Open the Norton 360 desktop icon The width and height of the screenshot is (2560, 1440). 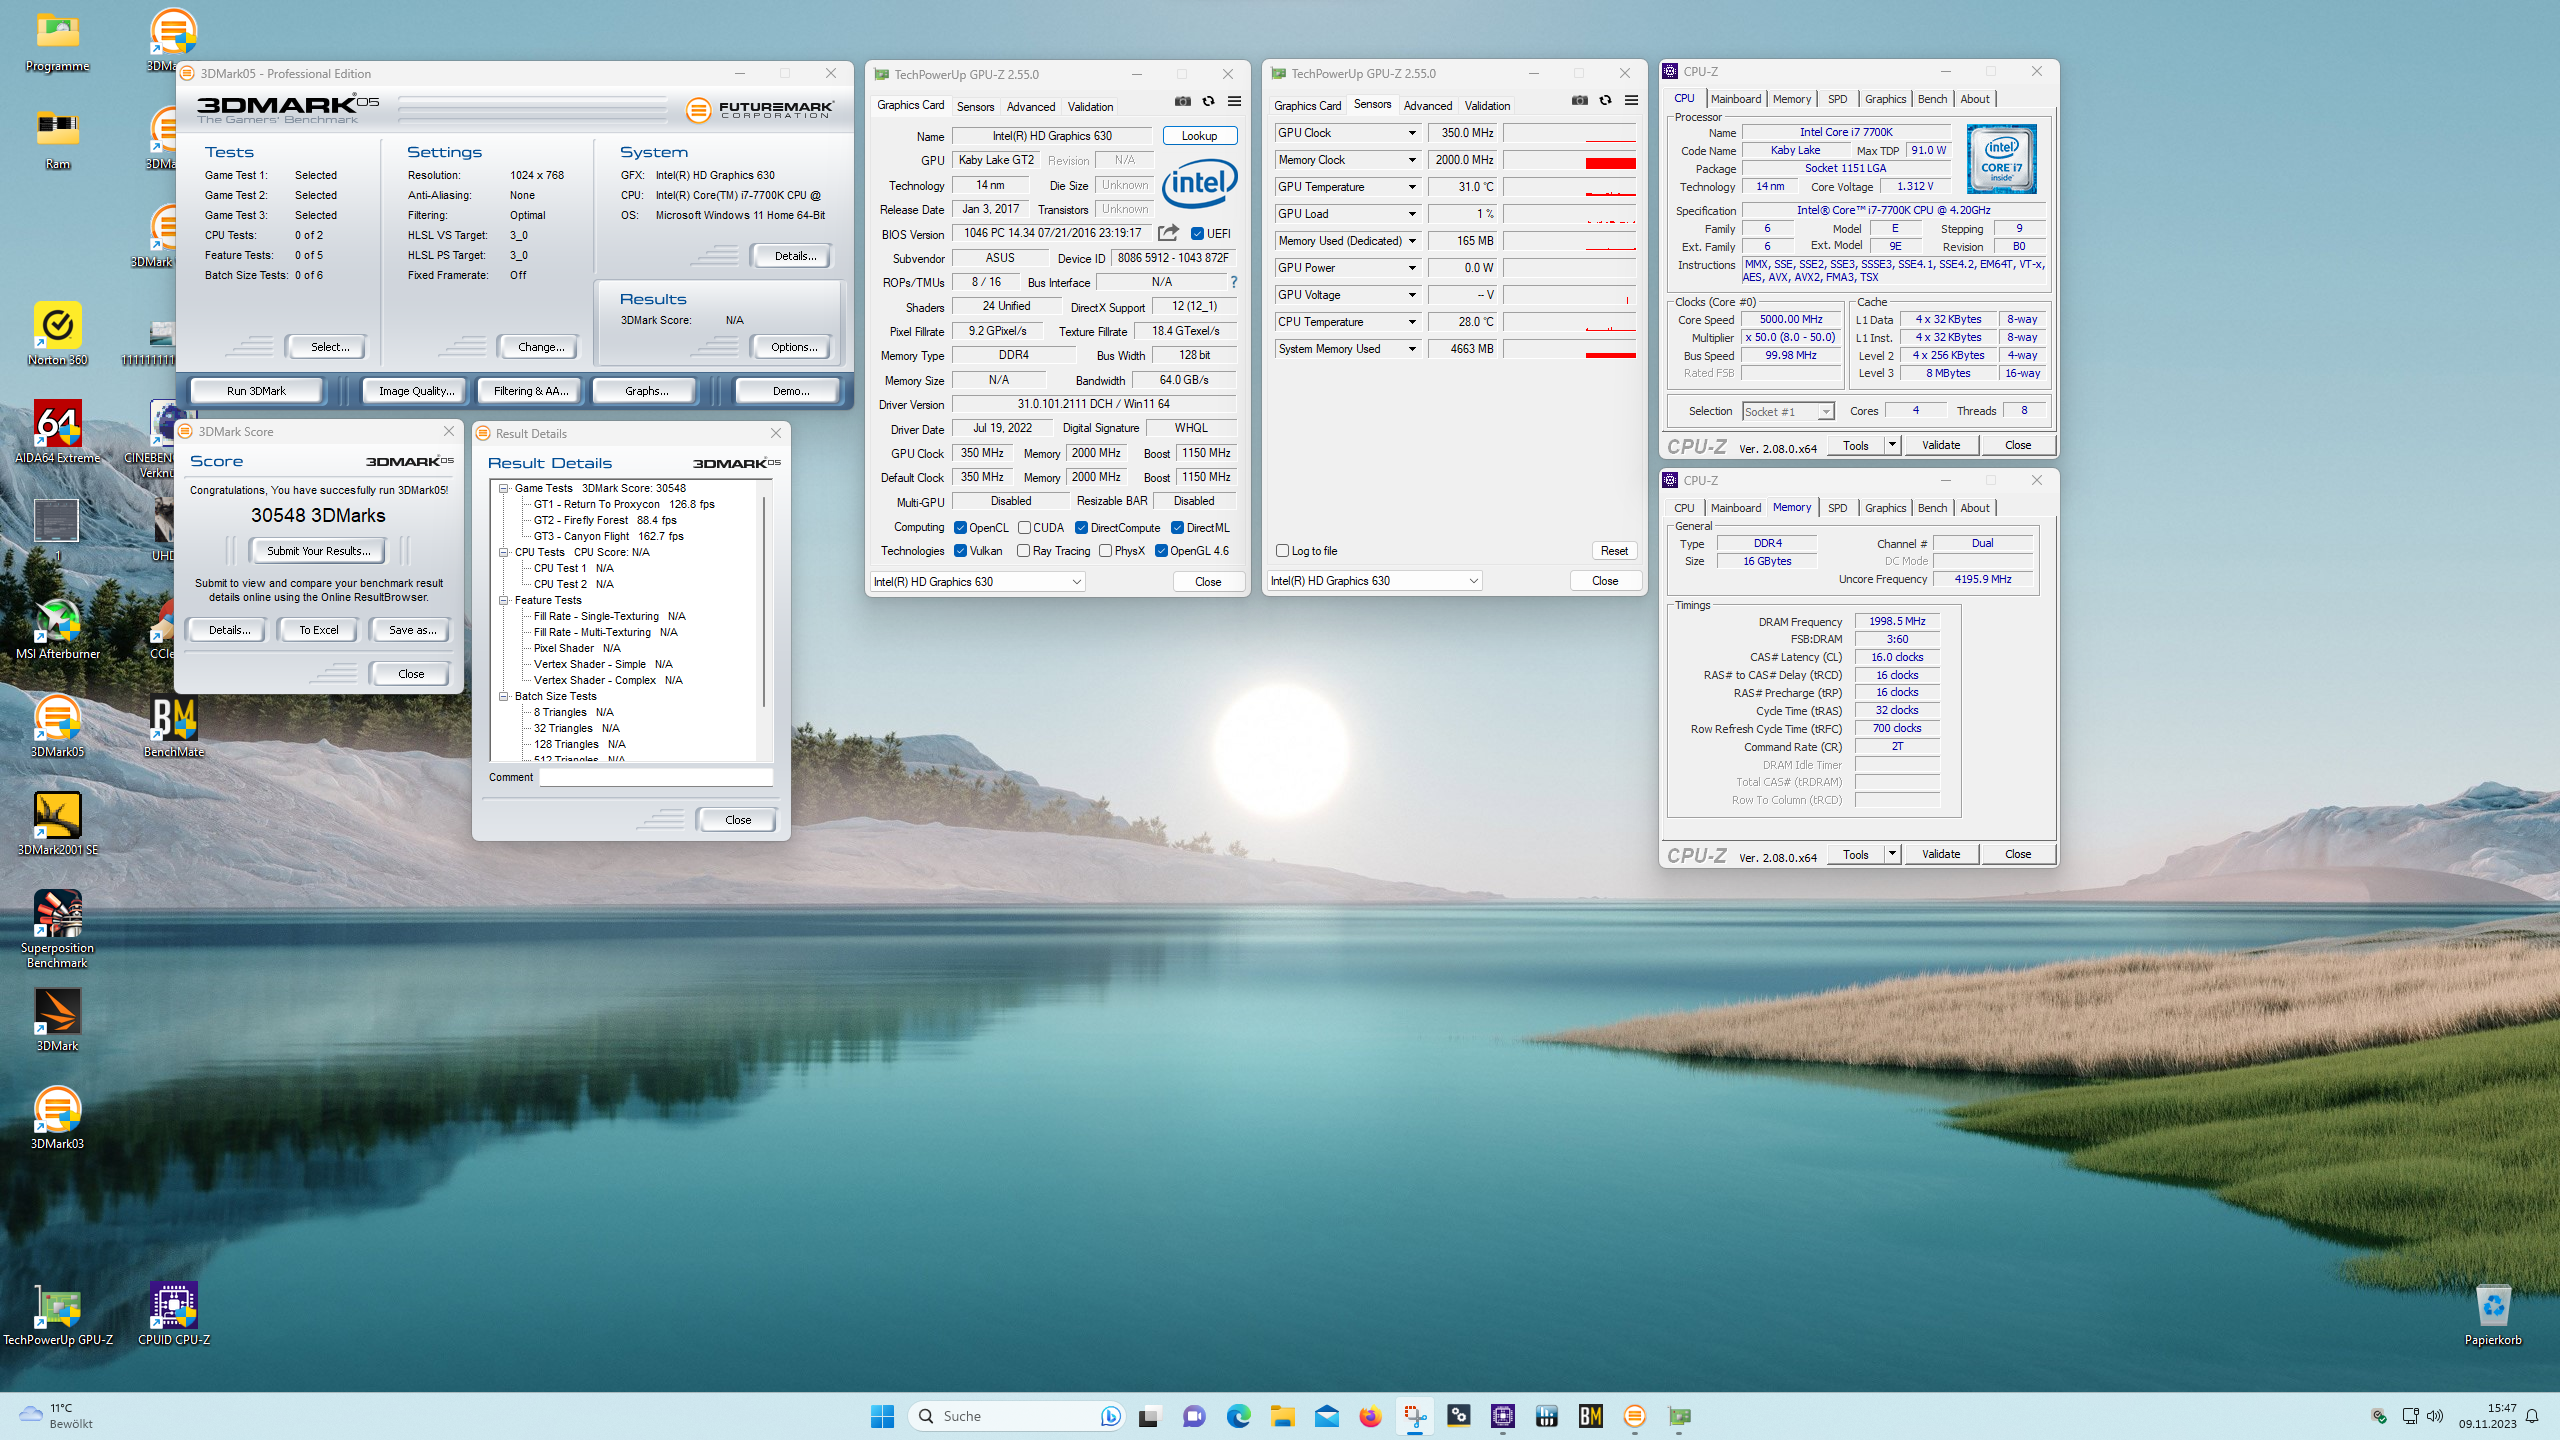pos(57,335)
